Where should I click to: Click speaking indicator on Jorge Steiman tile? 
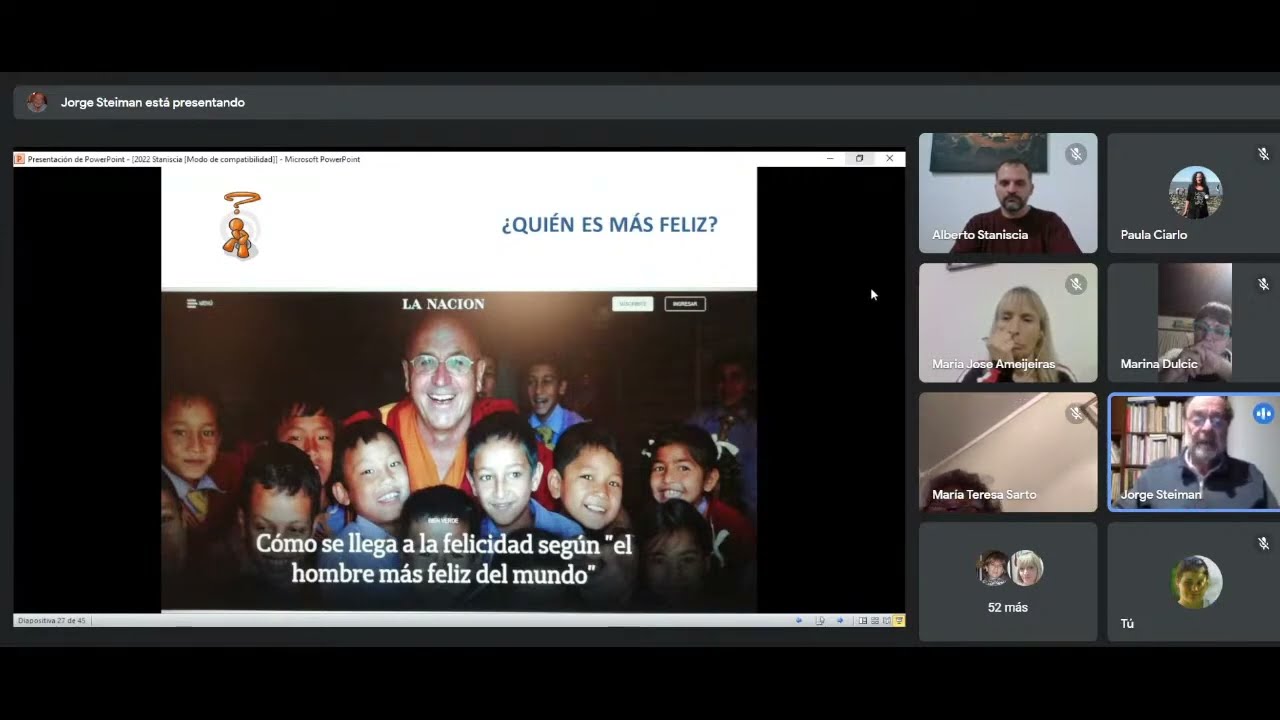click(x=1263, y=413)
